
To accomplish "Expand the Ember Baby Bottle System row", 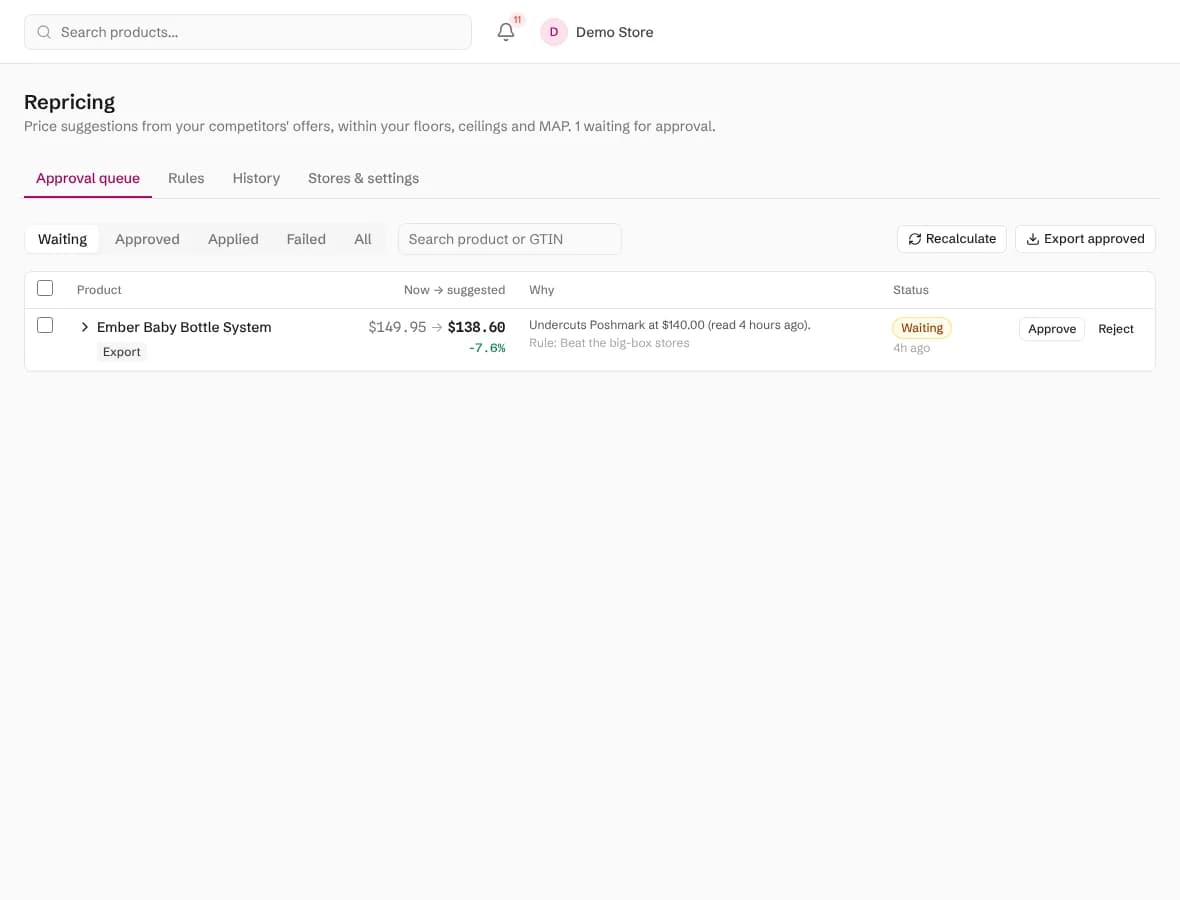I will (x=84, y=327).
